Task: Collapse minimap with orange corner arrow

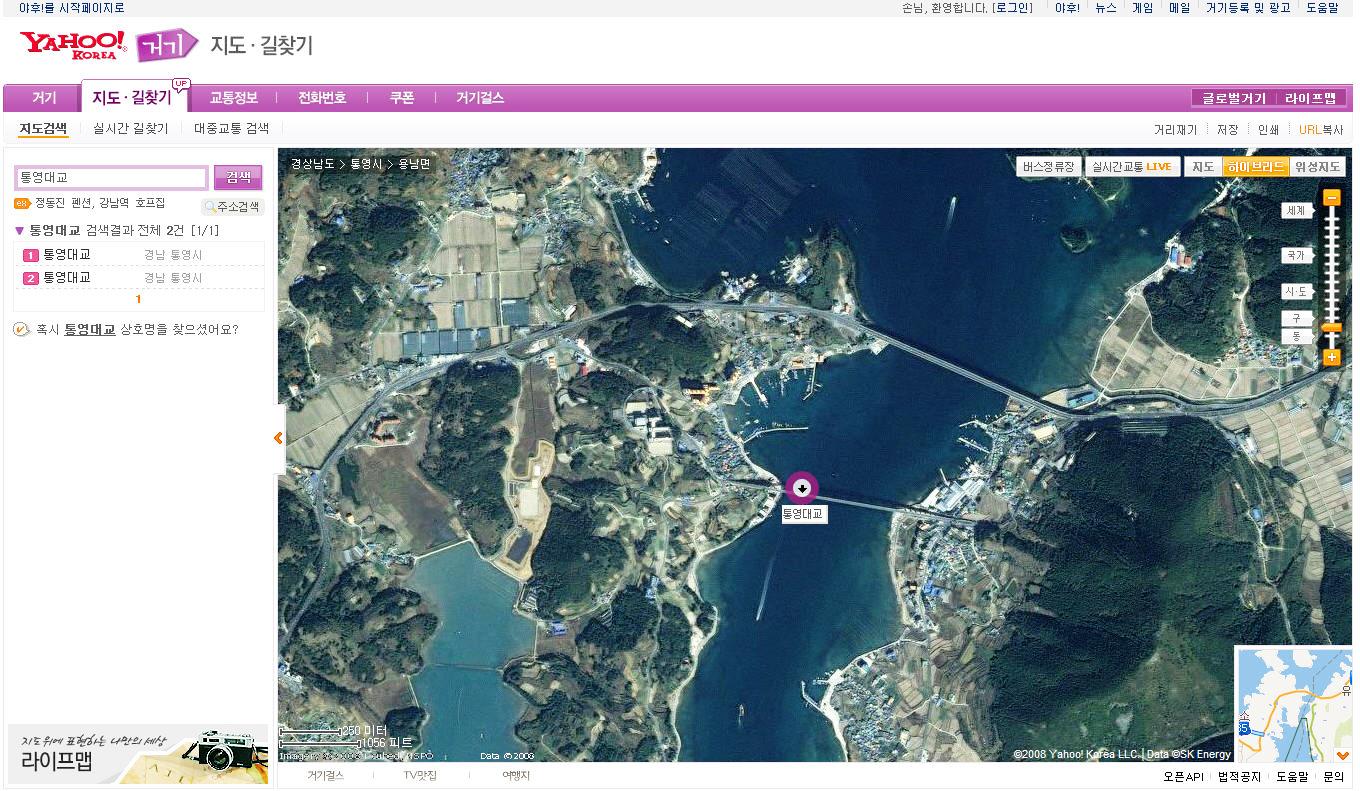Action: (1344, 755)
